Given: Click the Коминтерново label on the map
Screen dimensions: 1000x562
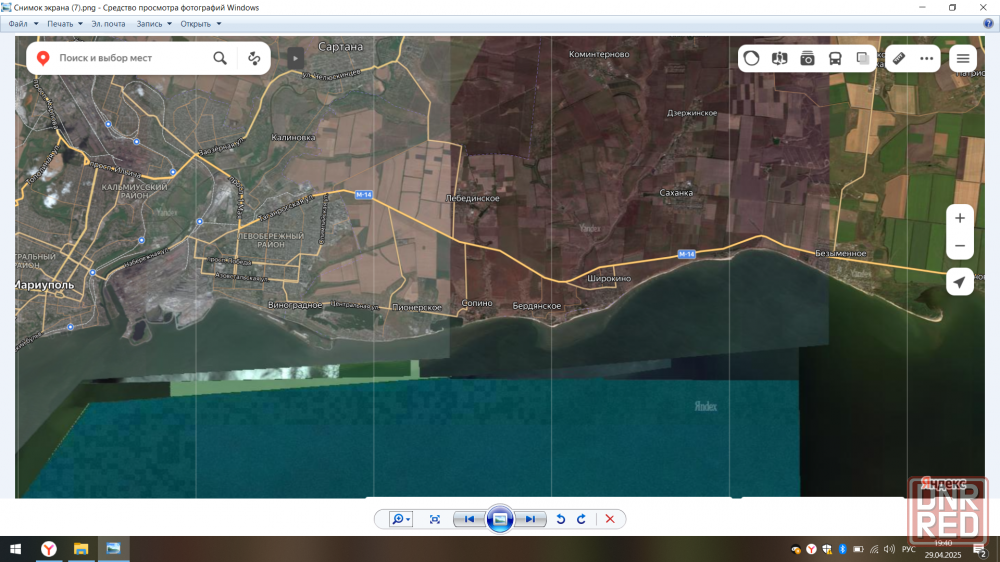Looking at the screenshot, I should coord(599,54).
